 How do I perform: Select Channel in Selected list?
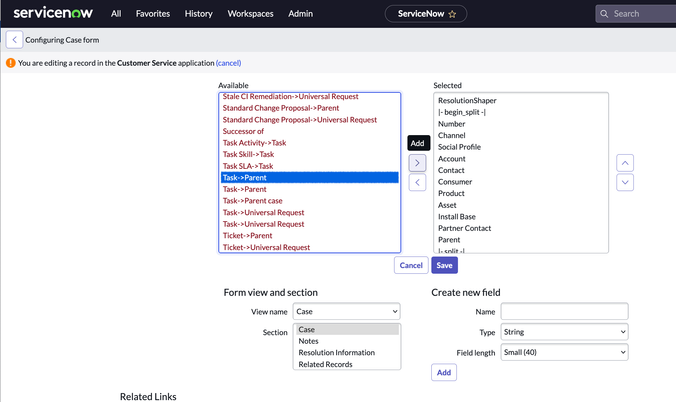click(521, 135)
